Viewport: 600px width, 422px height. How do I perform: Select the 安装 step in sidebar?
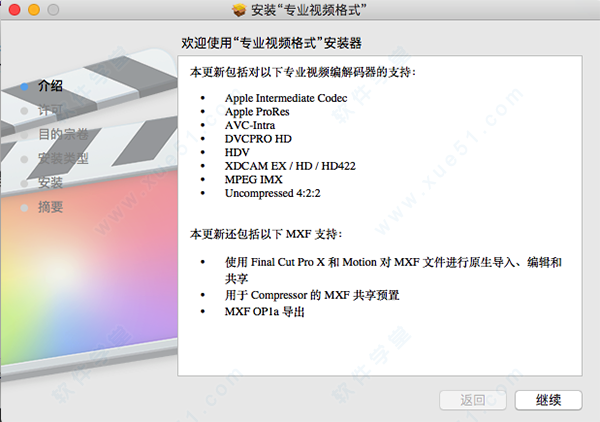coord(50,182)
